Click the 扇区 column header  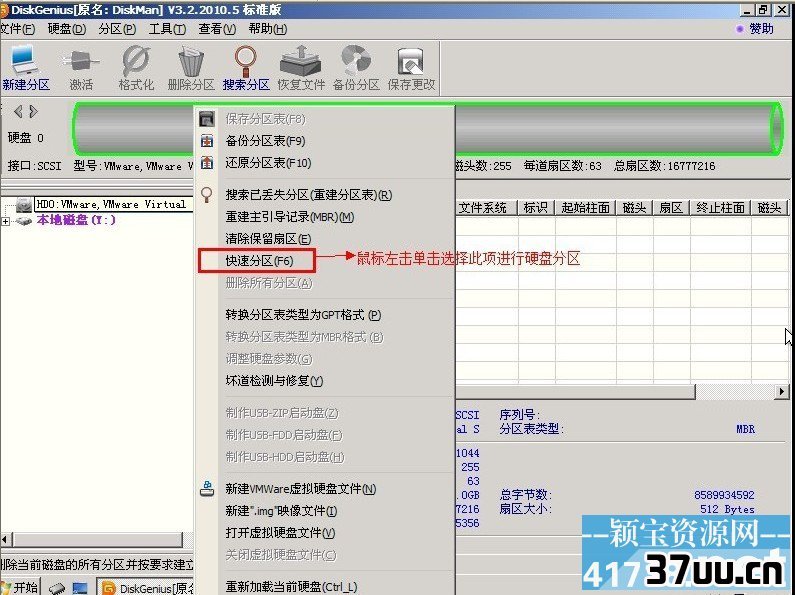(671, 207)
